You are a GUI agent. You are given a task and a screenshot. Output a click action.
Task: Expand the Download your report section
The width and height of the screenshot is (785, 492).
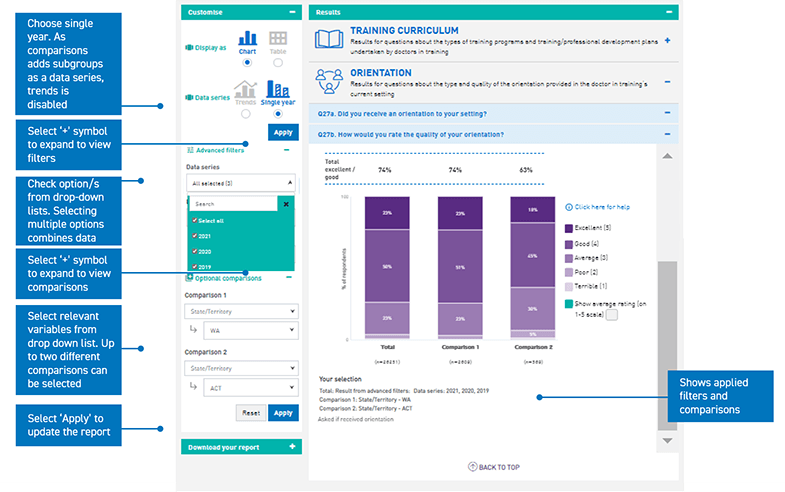click(291, 447)
